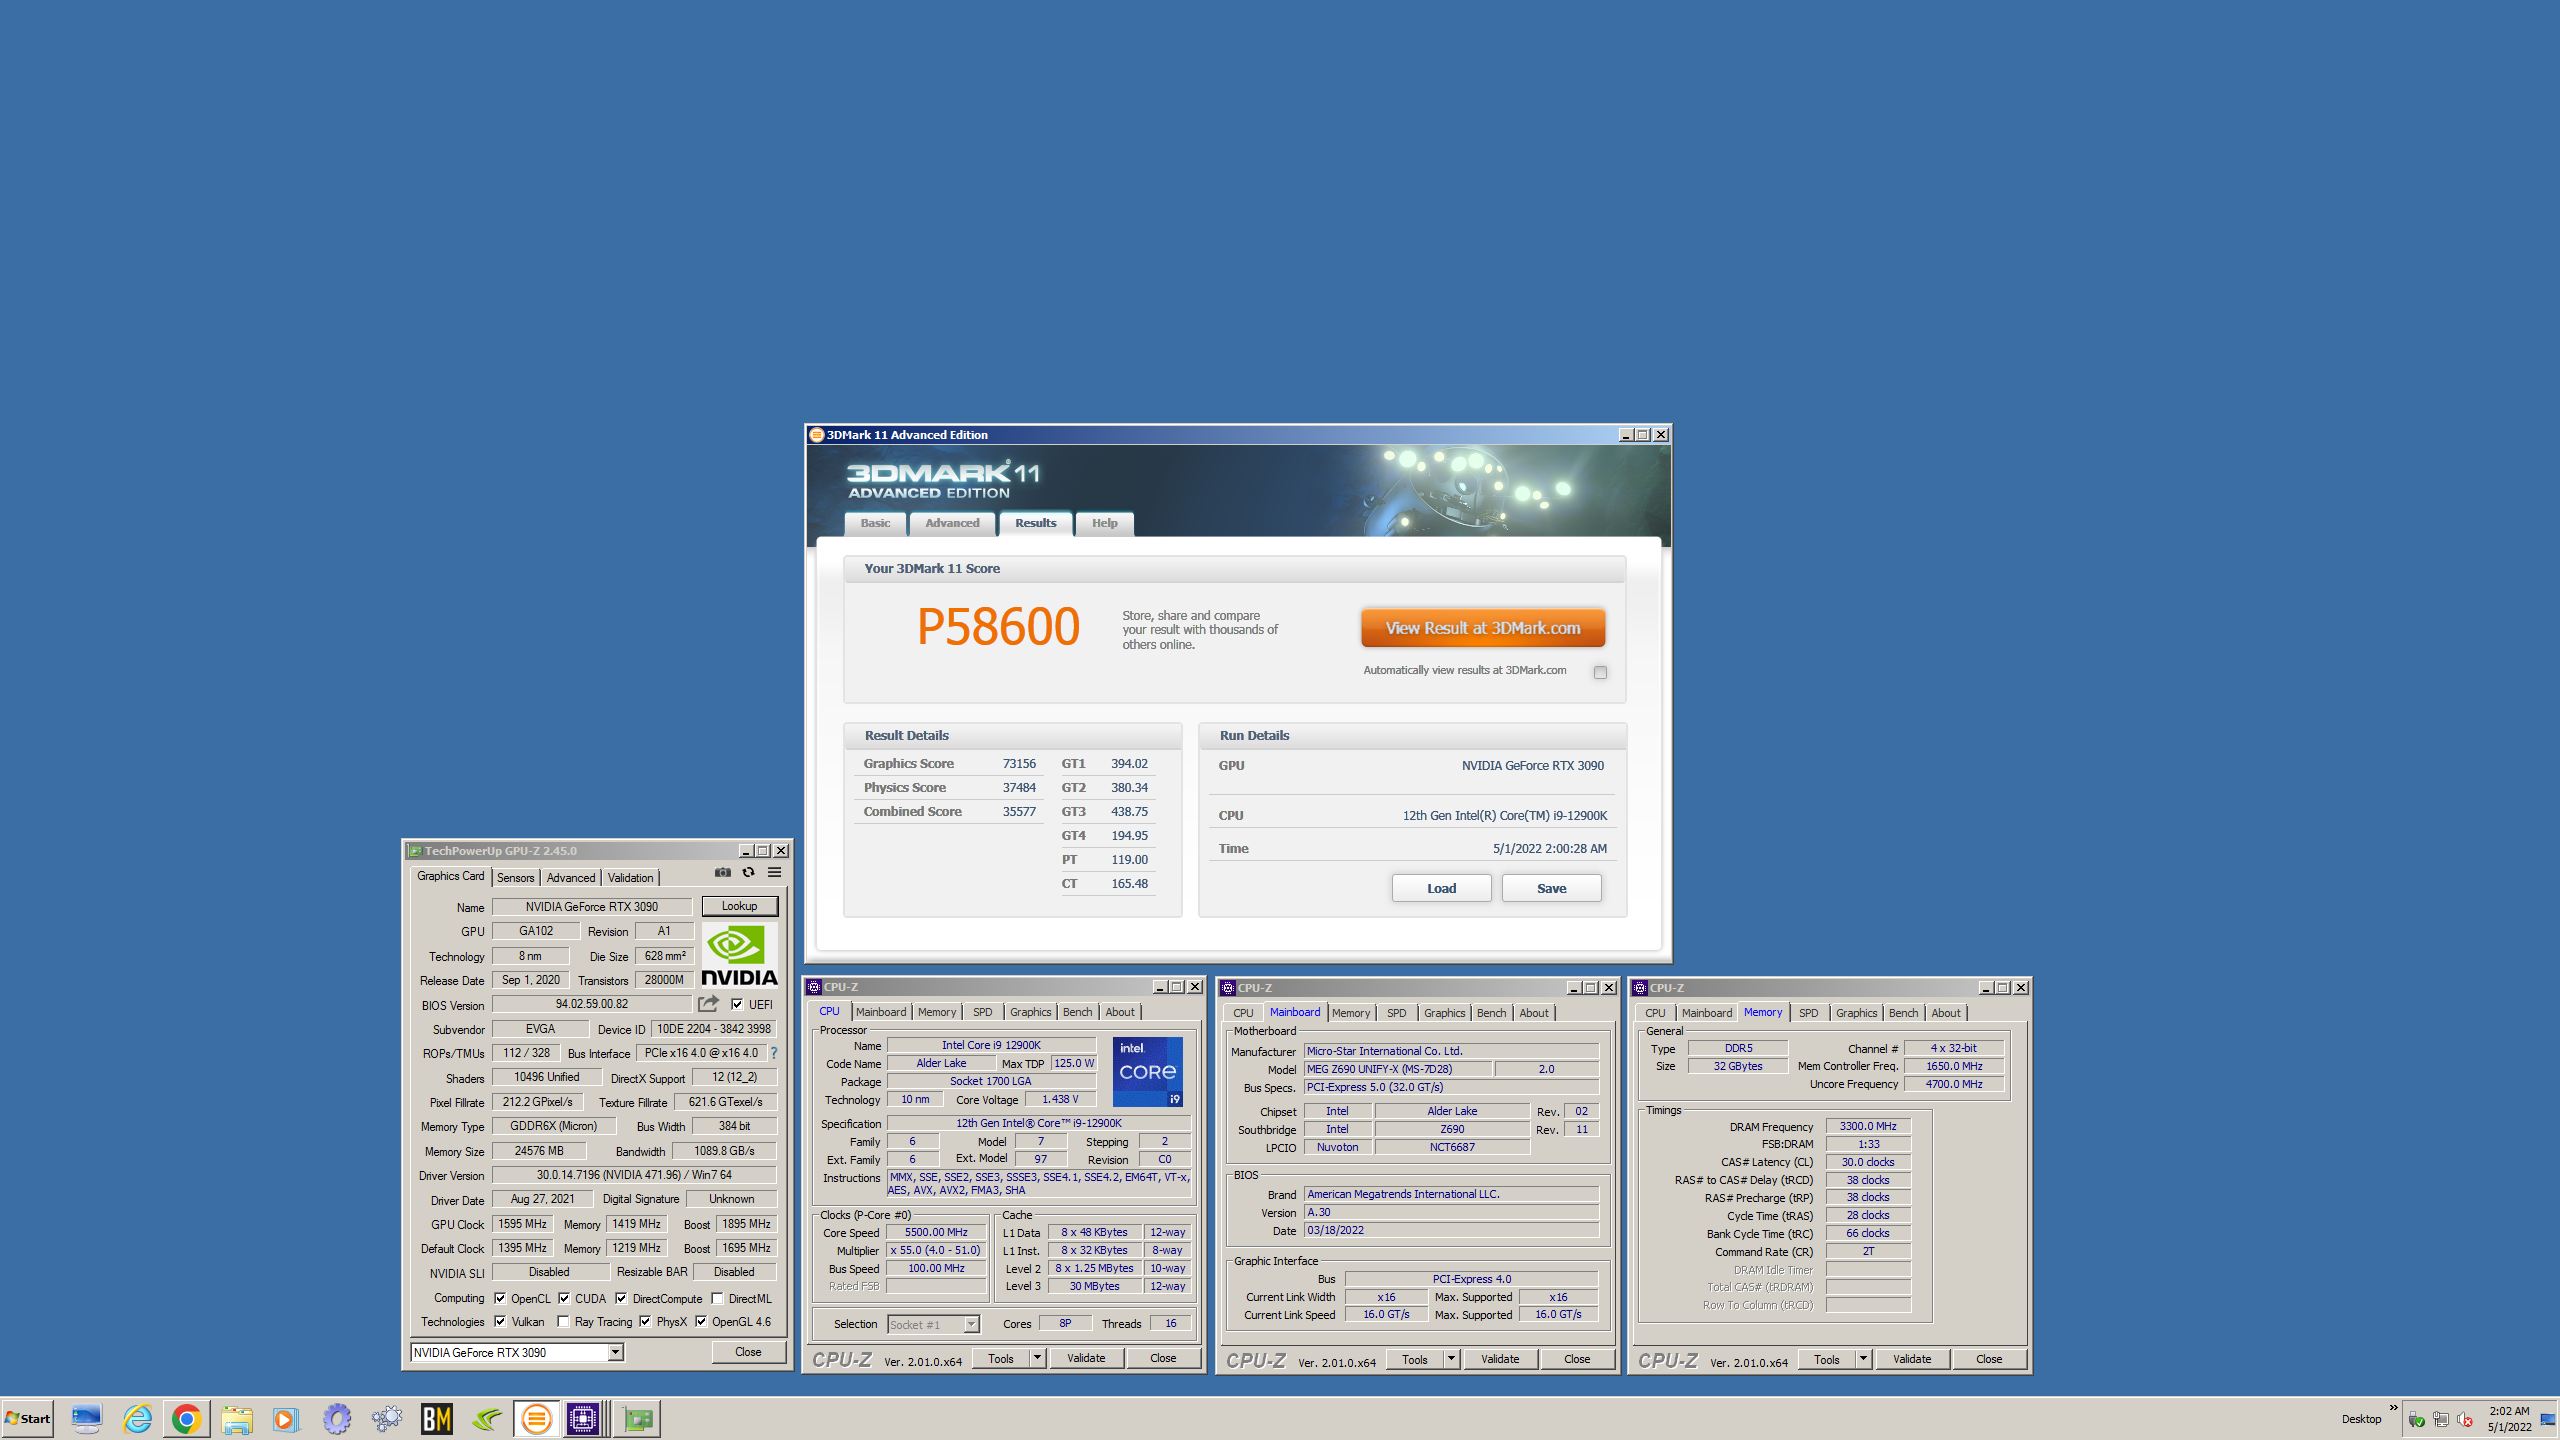The width and height of the screenshot is (2560, 1440).
Task: Toggle the DirectML checkbox
Action: click(717, 1298)
